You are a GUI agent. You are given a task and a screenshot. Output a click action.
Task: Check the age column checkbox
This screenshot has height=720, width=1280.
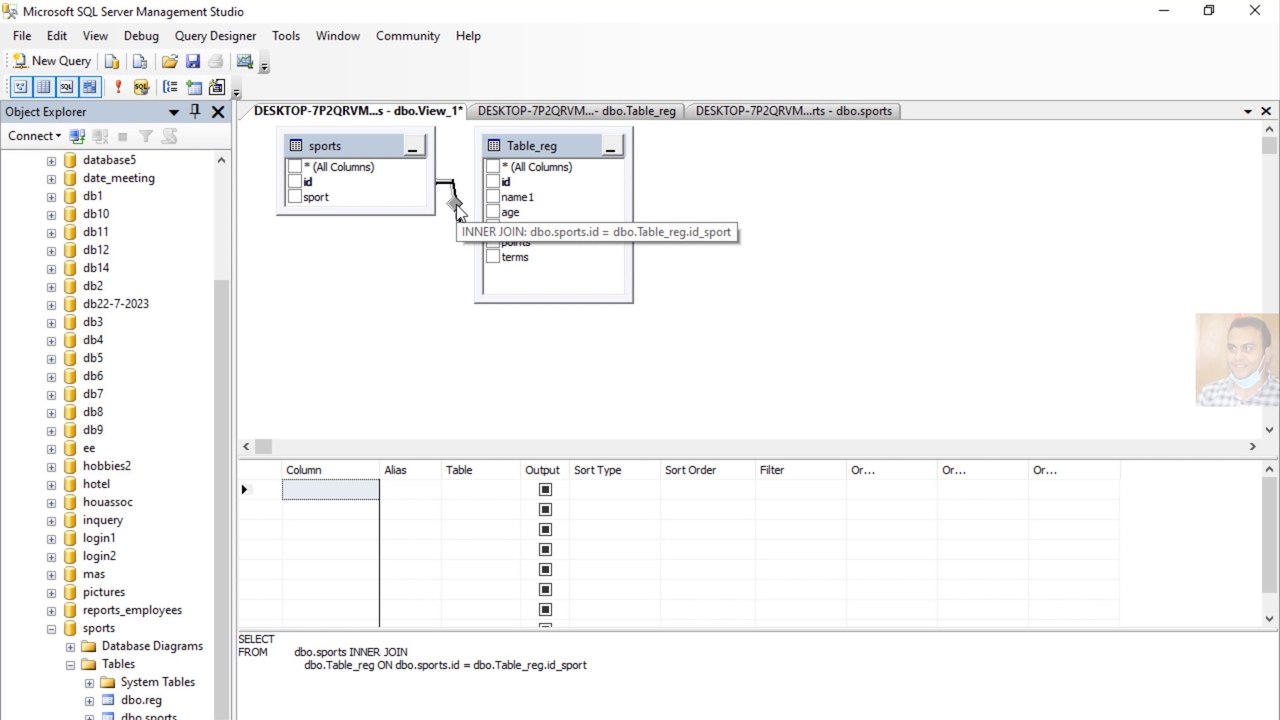click(493, 212)
